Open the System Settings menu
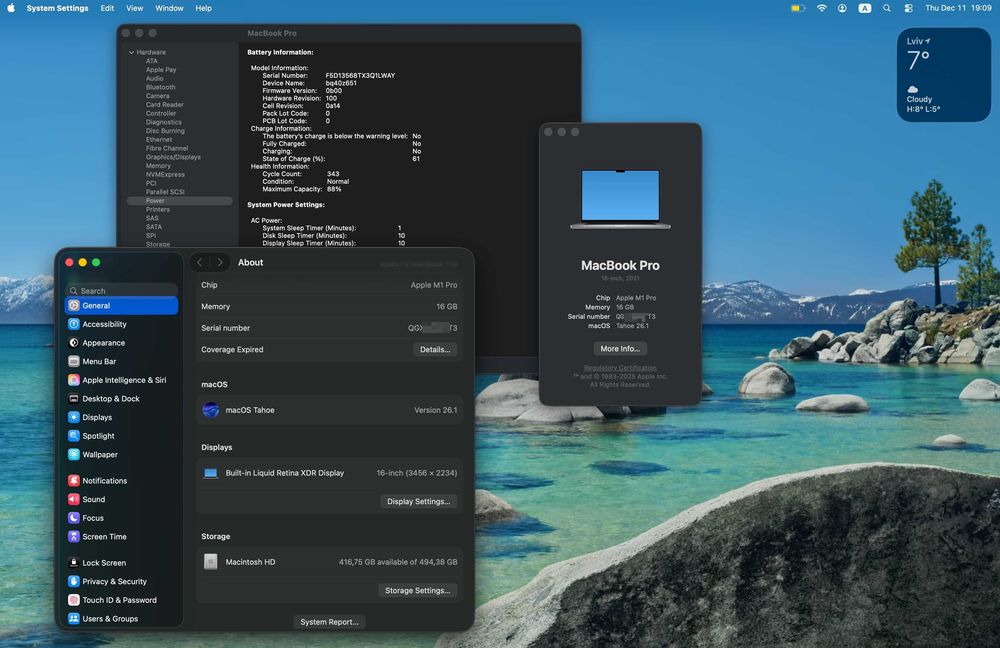 [x=57, y=8]
